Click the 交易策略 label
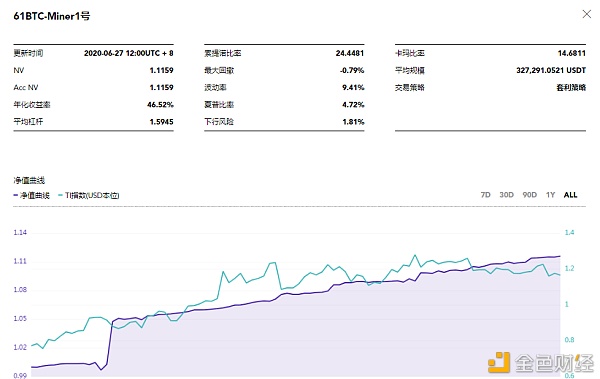 point(410,88)
